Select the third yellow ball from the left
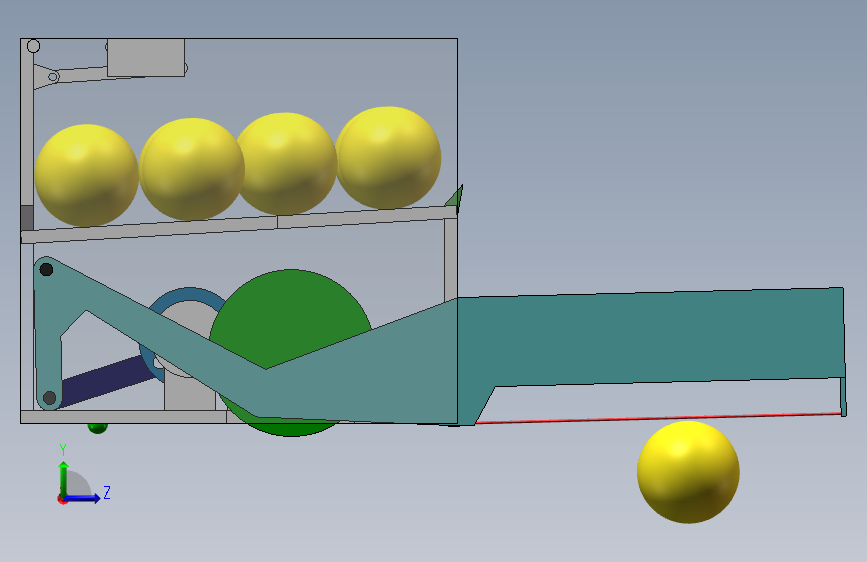867x562 pixels. [x=286, y=164]
